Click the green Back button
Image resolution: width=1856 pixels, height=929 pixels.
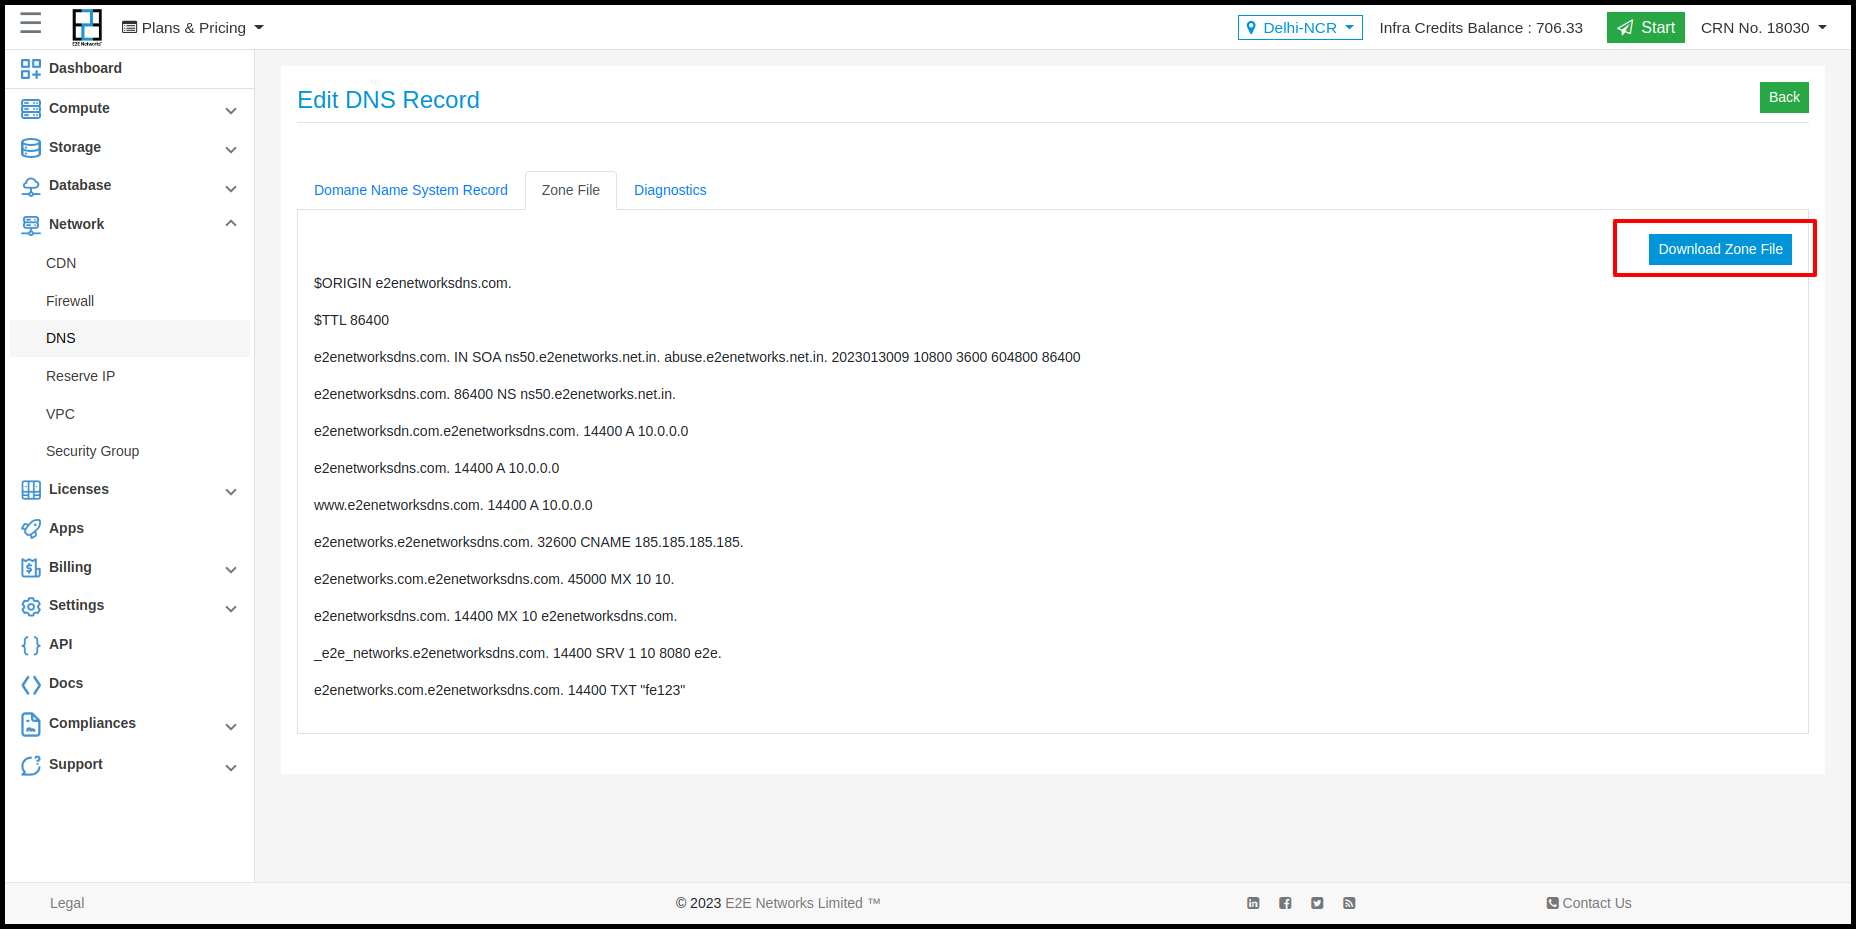pyautogui.click(x=1784, y=97)
